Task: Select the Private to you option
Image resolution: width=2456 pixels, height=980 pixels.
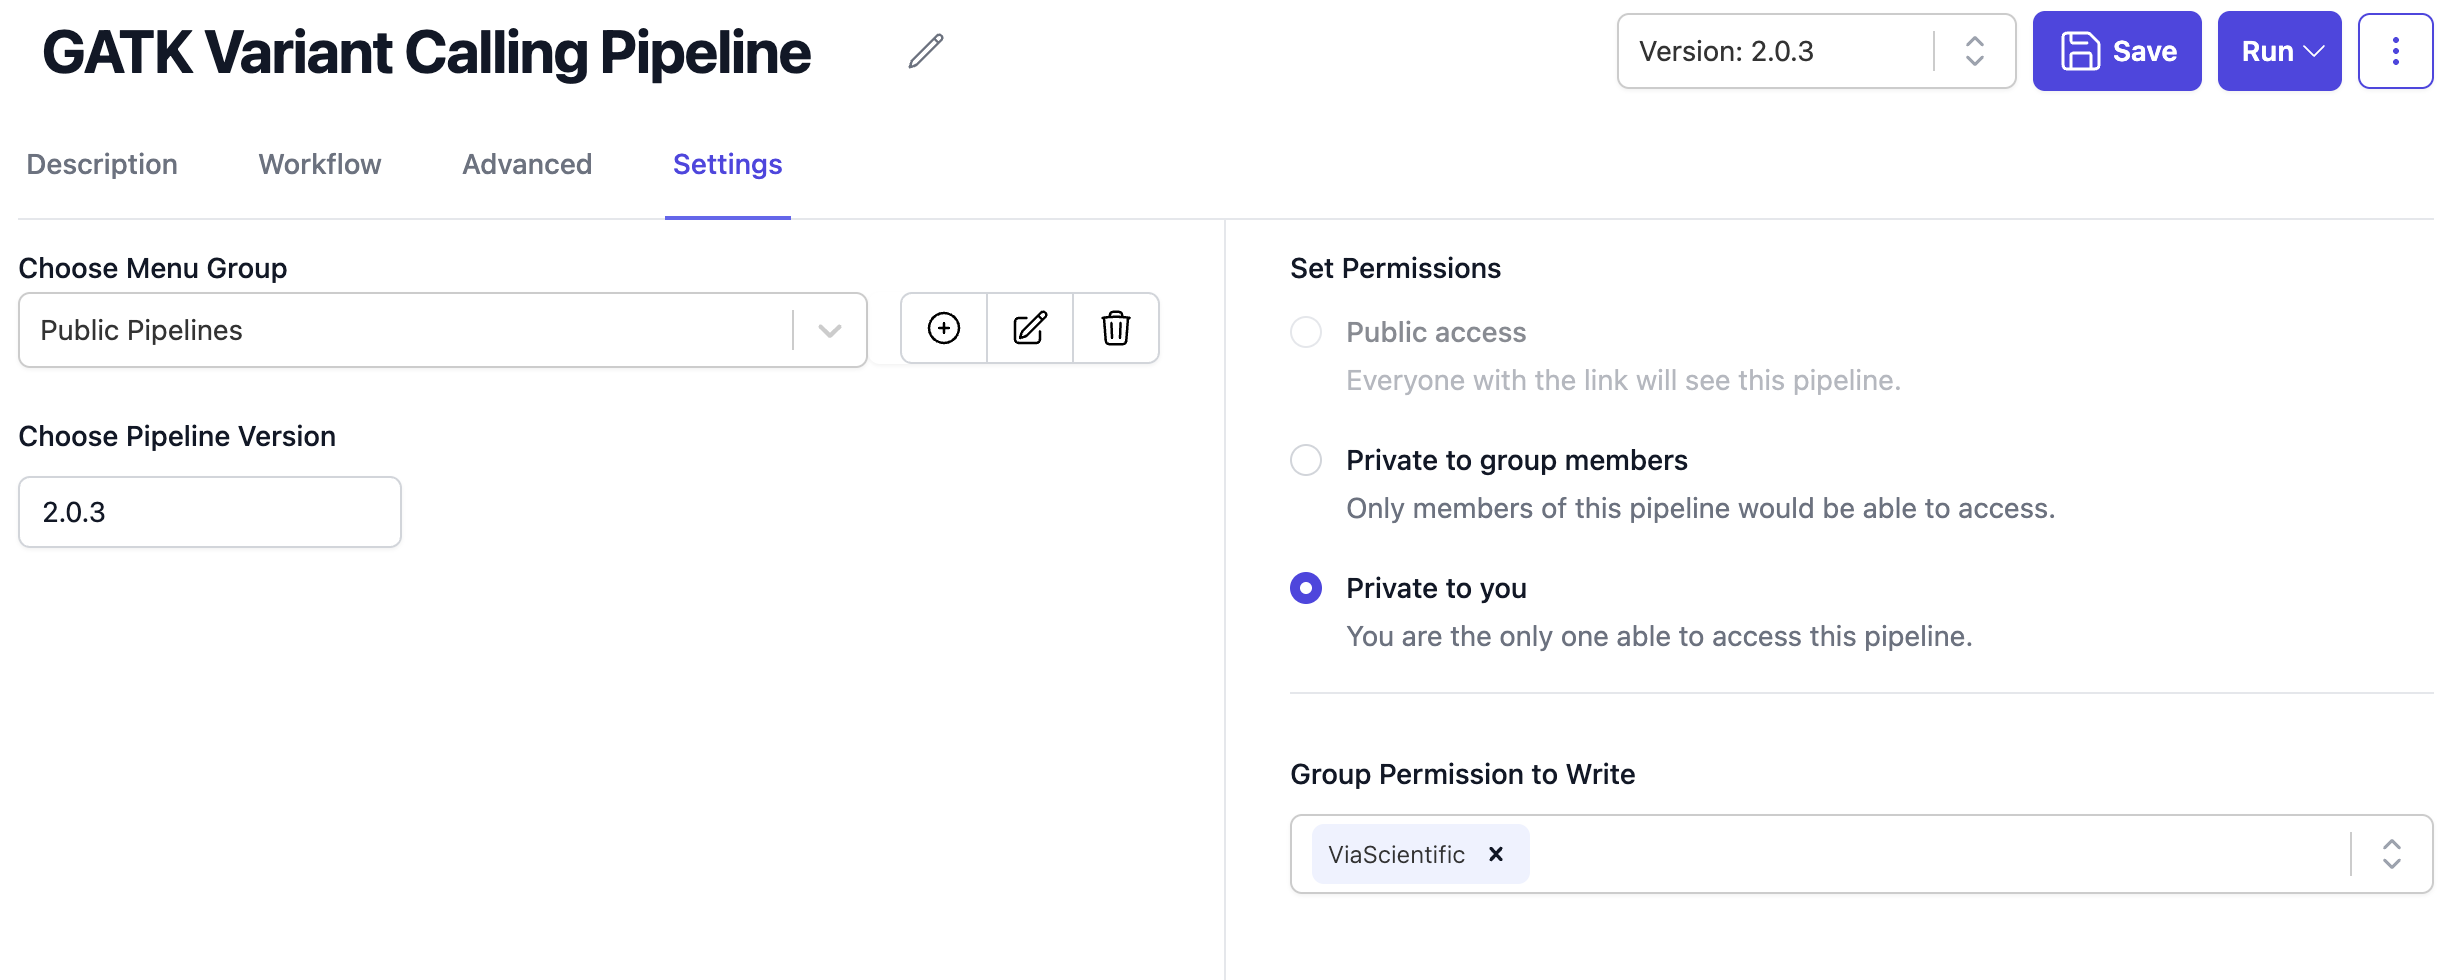Action: [x=1306, y=588]
